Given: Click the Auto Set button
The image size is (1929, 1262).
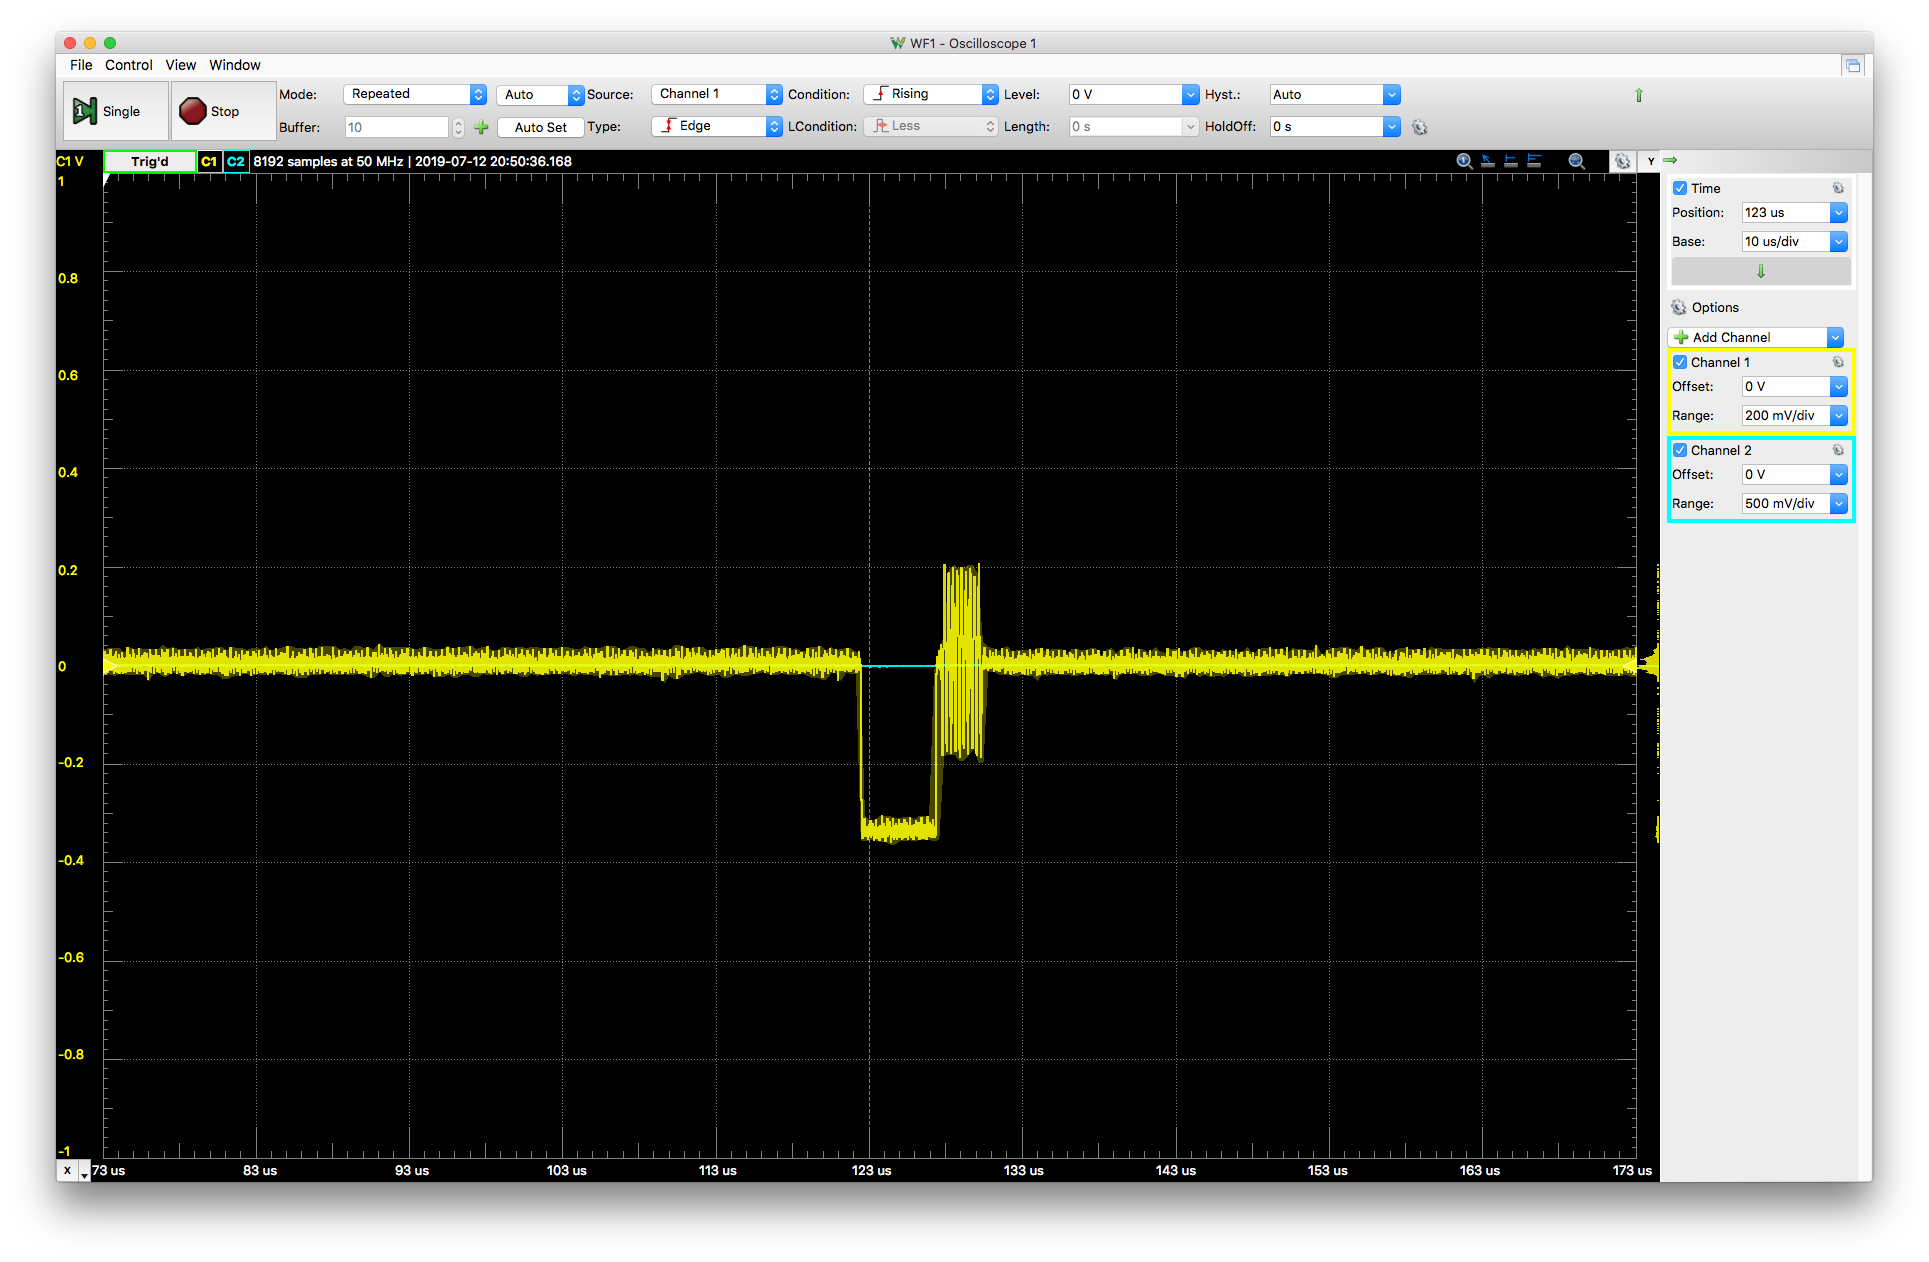Looking at the screenshot, I should (540, 127).
